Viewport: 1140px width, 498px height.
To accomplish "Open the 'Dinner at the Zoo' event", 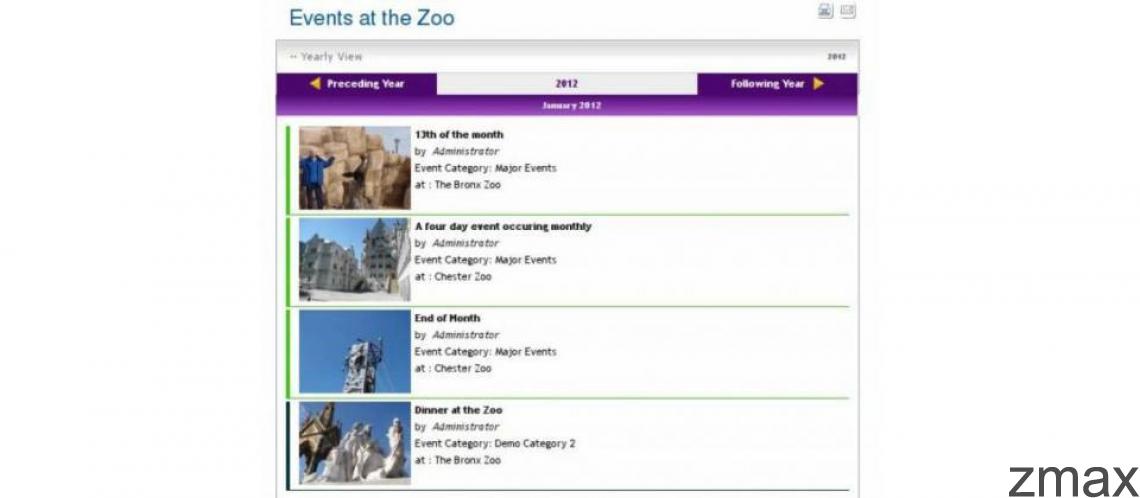I will click(458, 410).
